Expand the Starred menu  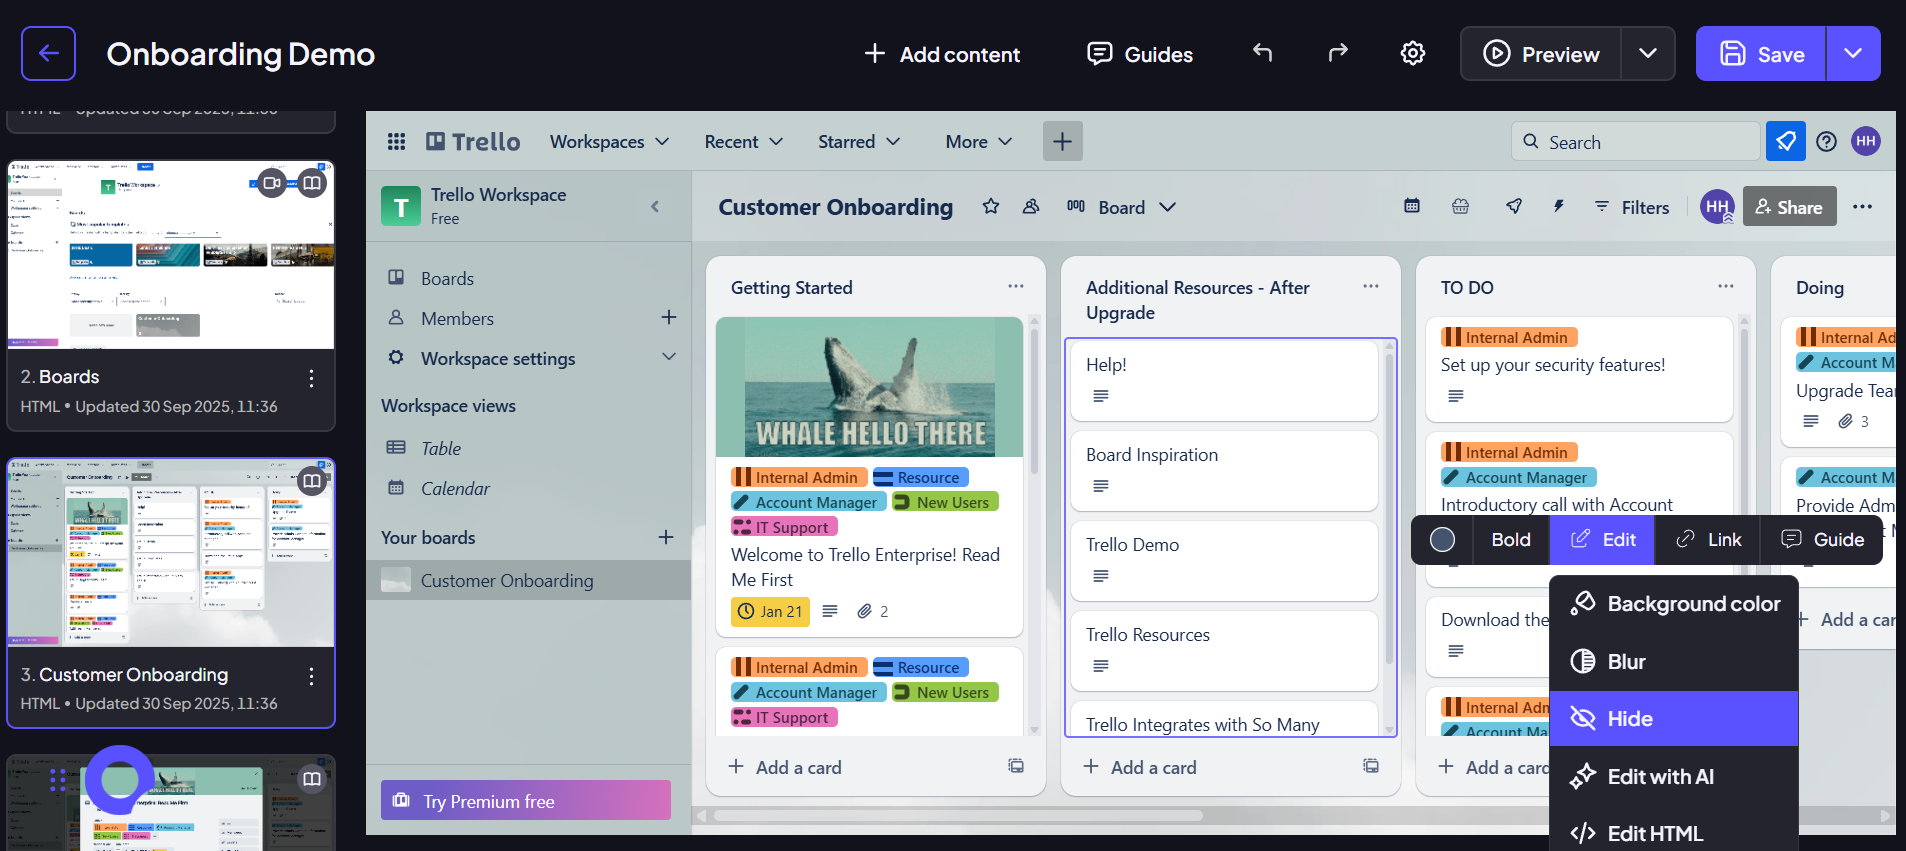click(x=859, y=142)
